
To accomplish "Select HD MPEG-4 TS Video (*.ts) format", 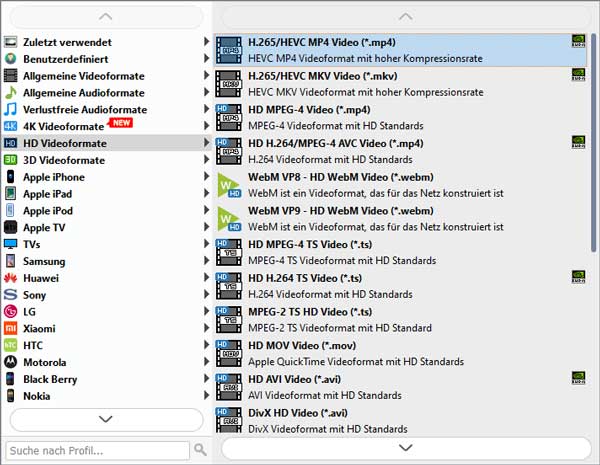I will pos(400,252).
